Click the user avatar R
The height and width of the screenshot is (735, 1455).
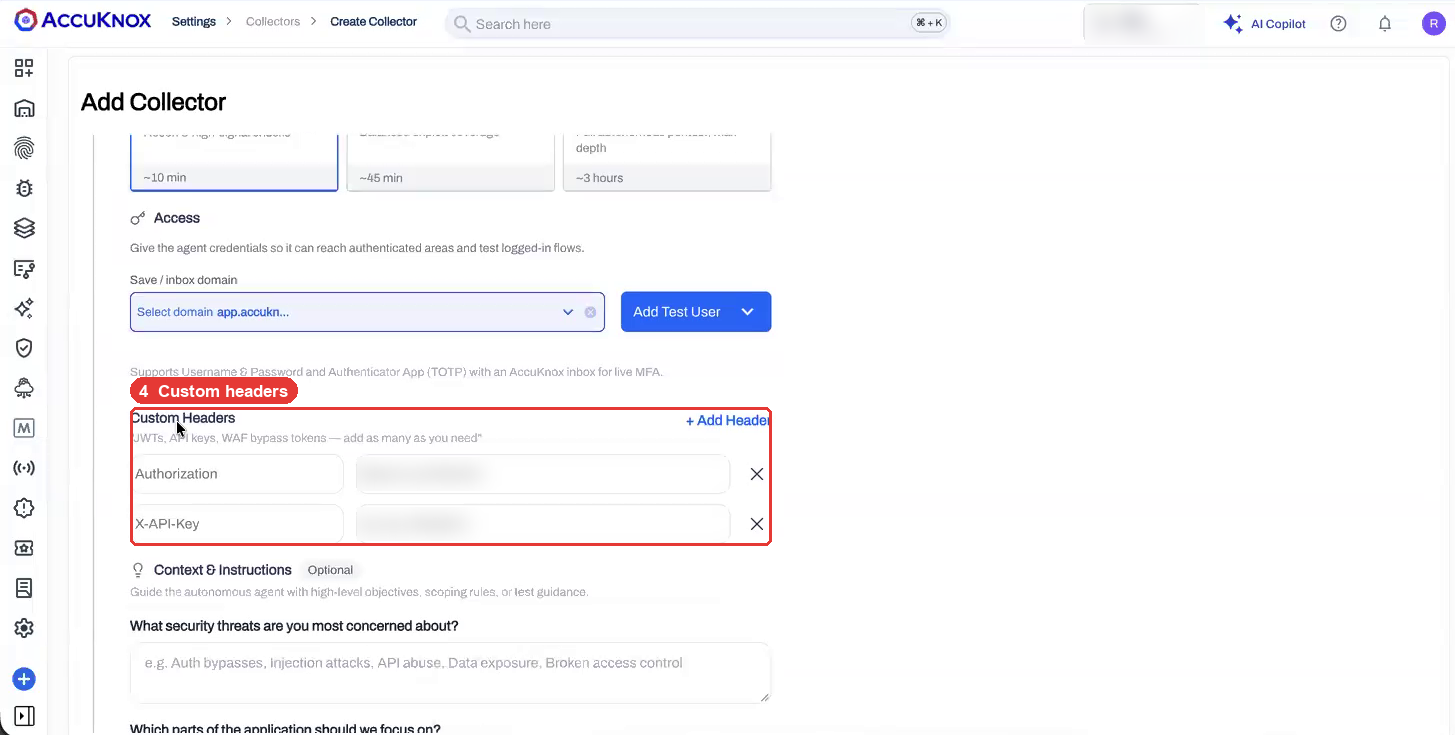(1434, 24)
